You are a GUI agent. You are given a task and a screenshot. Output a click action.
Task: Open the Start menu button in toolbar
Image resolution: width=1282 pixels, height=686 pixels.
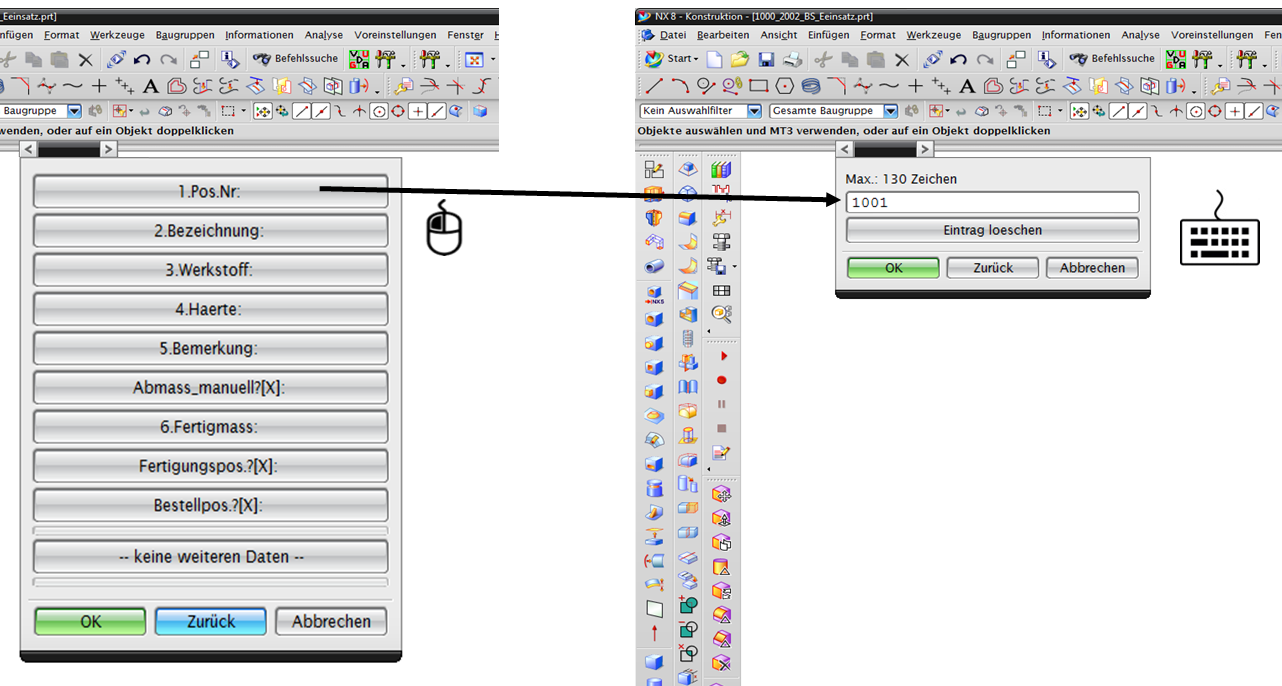[671, 59]
